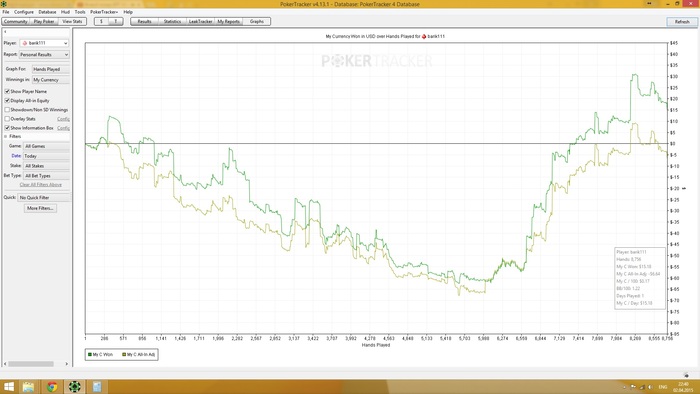The image size is (700, 394).
Task: Open the Date Today filter
Action: [47, 156]
